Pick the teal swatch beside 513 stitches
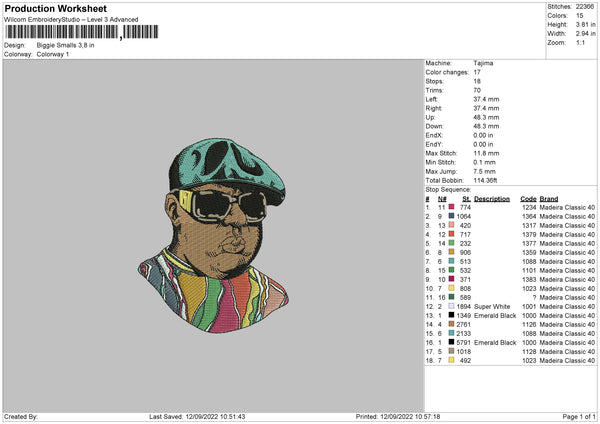 pos(452,261)
